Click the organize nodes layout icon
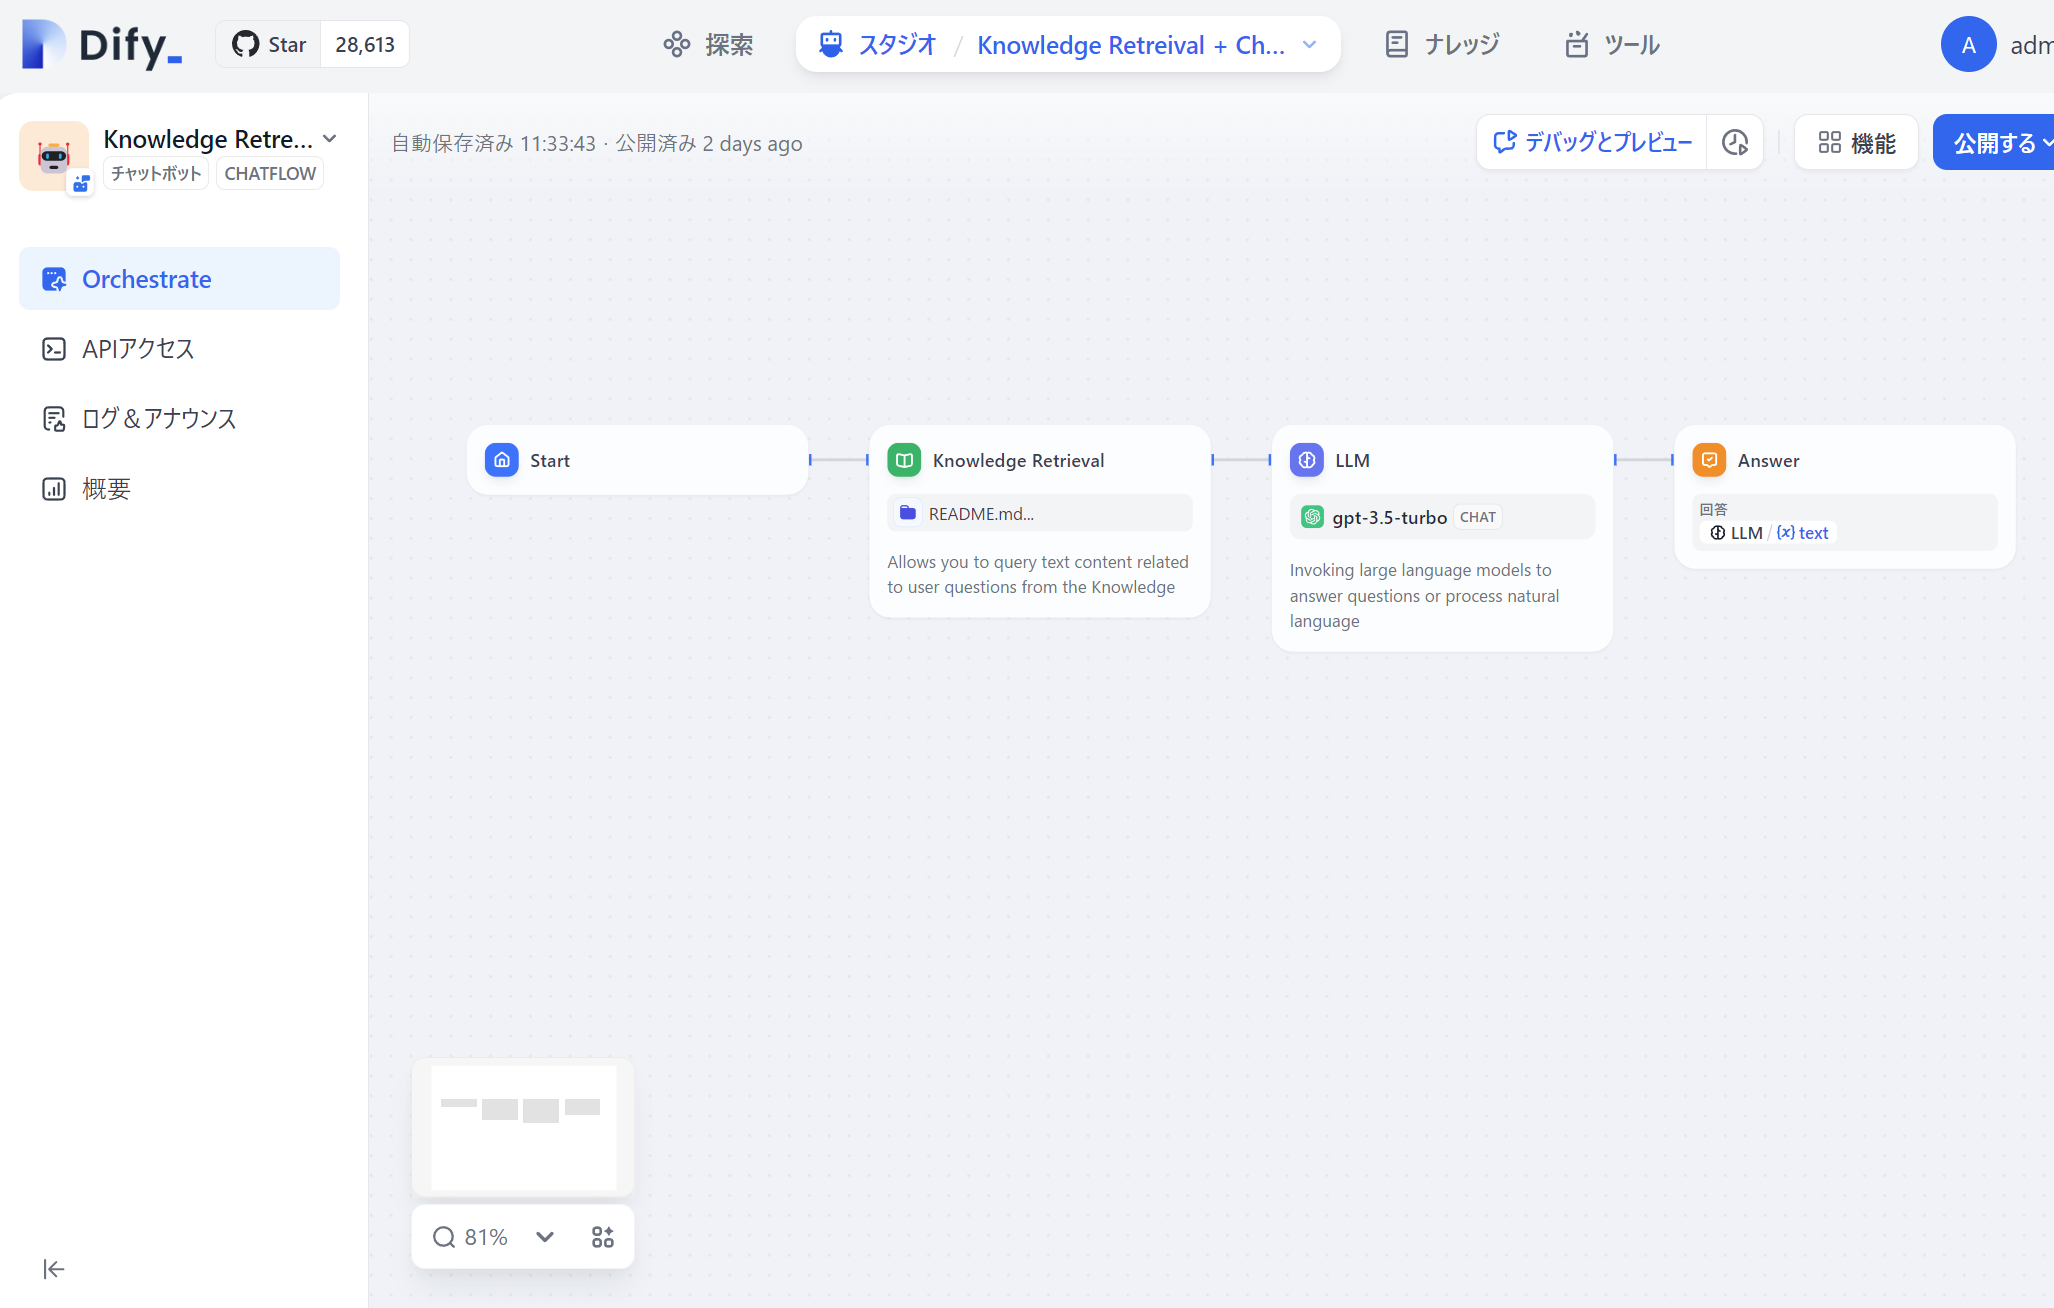The width and height of the screenshot is (2054, 1308). 602,1237
